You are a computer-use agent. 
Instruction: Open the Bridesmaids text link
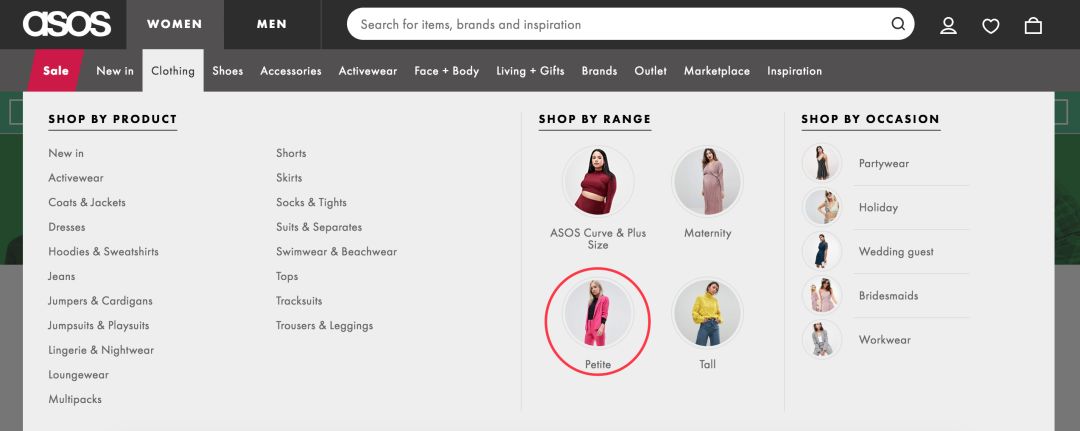(889, 295)
